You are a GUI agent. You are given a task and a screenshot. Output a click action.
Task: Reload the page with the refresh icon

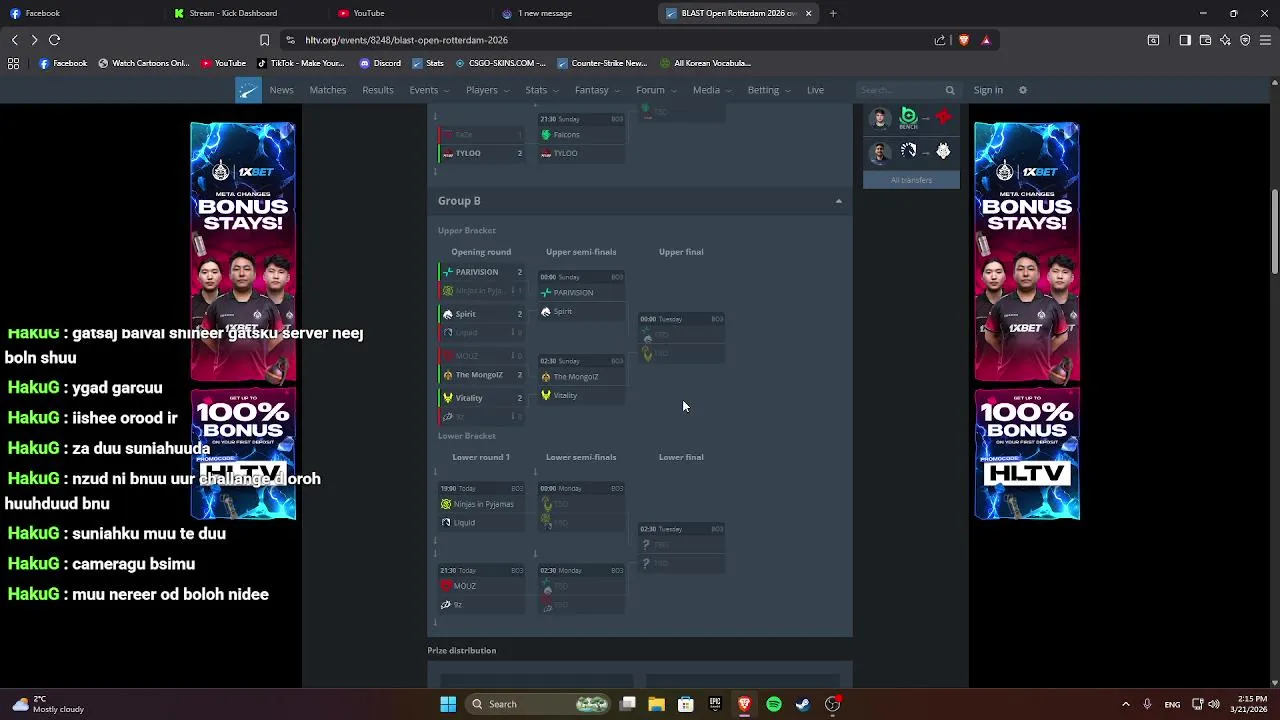pyautogui.click(x=54, y=40)
